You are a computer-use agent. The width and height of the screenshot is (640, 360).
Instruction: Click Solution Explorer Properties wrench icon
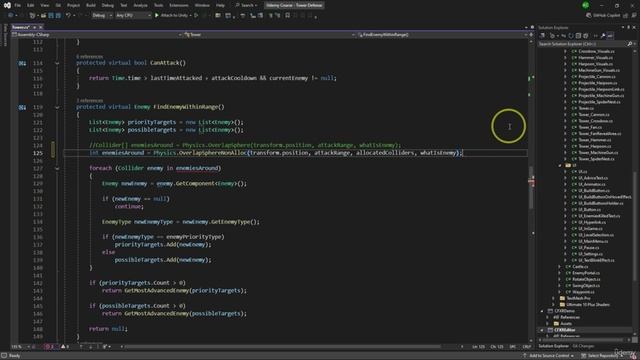603,36
